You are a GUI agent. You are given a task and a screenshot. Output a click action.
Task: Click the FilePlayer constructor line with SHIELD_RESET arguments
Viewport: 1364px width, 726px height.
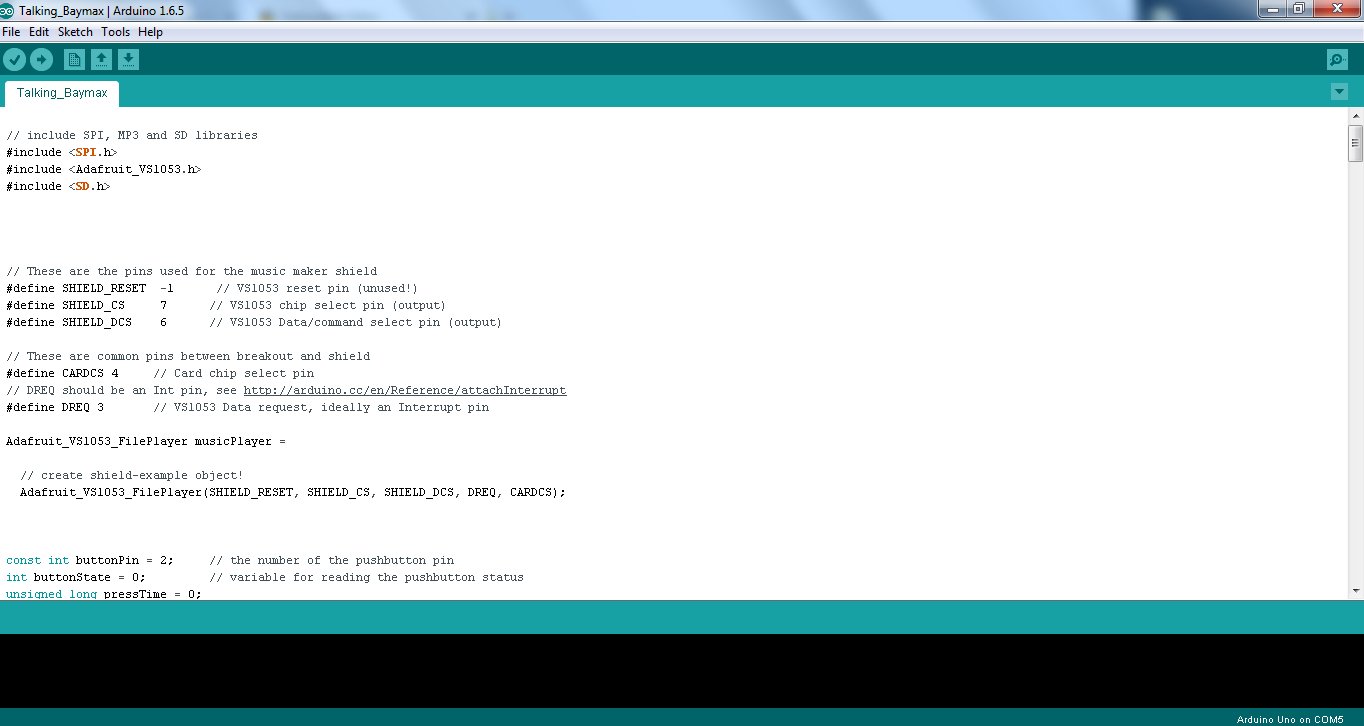[293, 492]
